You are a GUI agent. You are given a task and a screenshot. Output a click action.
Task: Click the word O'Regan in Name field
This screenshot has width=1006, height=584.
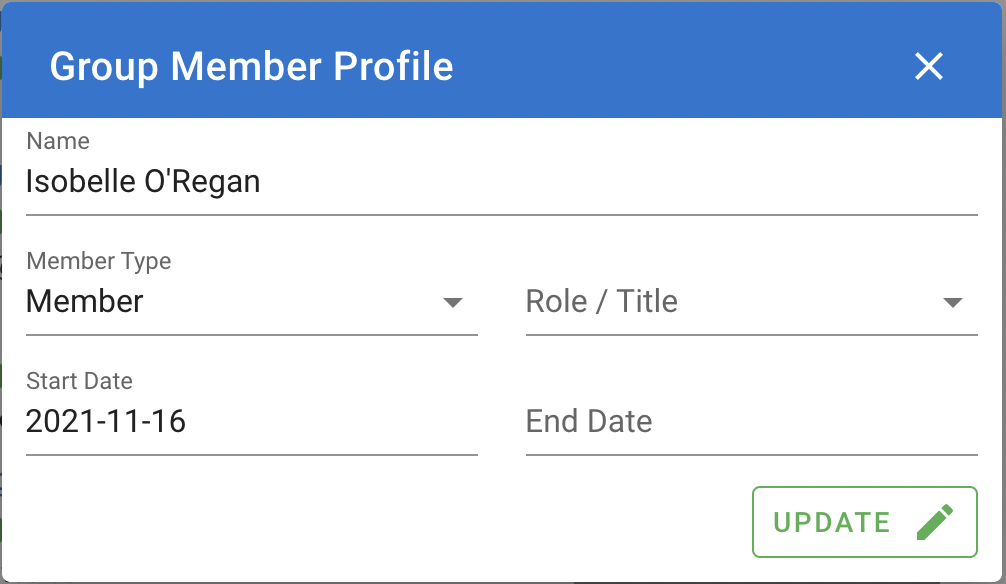coord(202,182)
